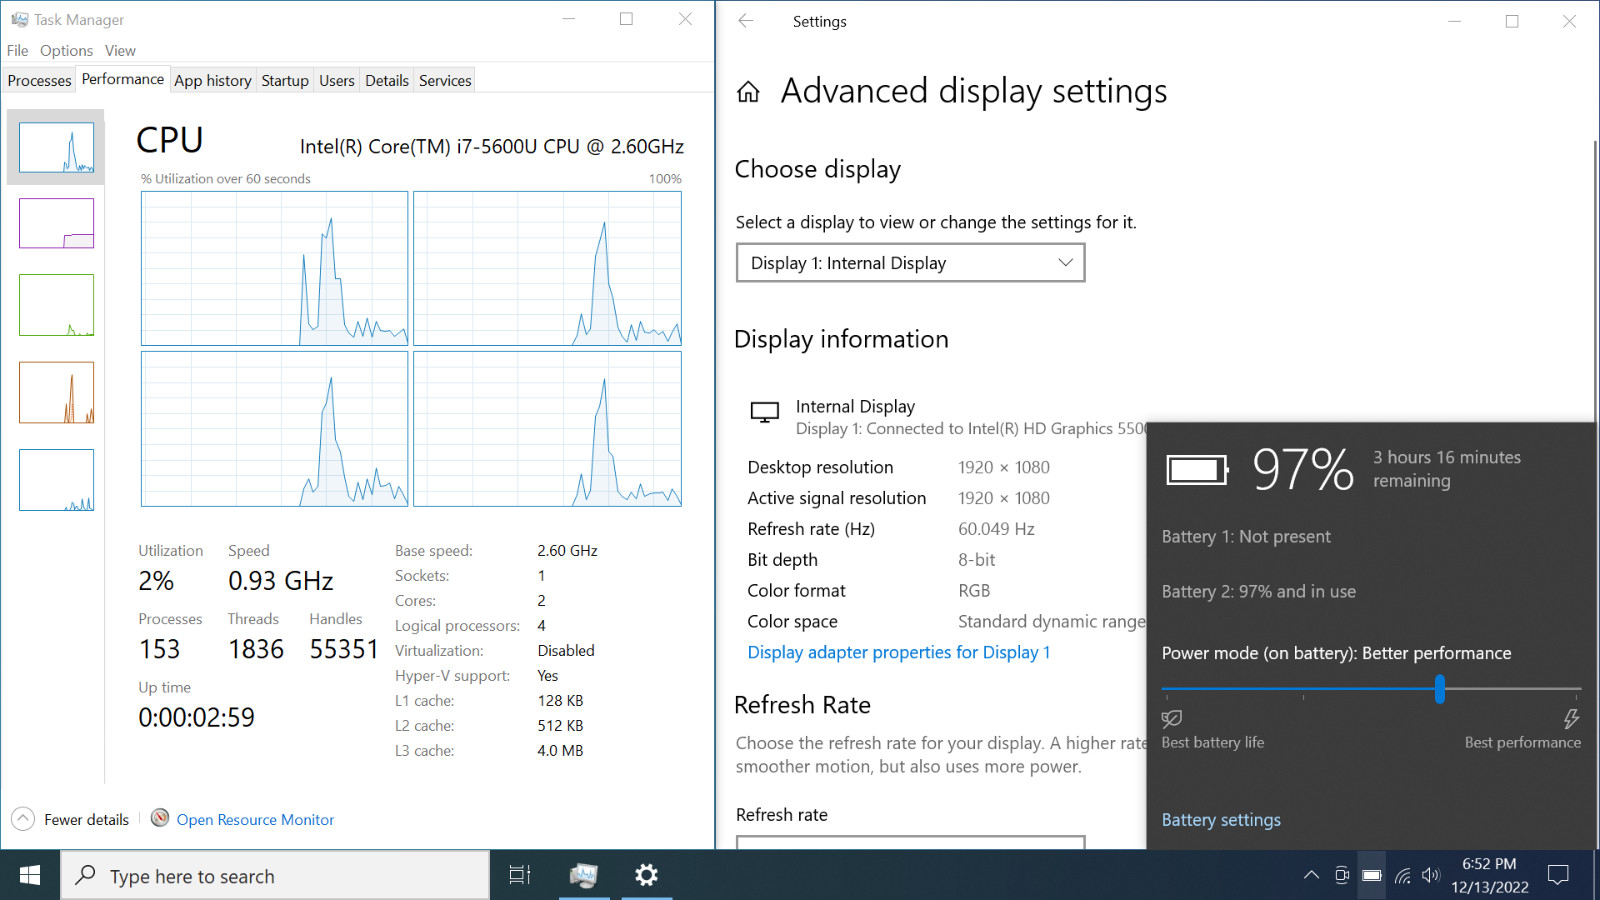Expand the Display 1: Internal Display dropdown
1600x900 pixels.
tap(910, 263)
